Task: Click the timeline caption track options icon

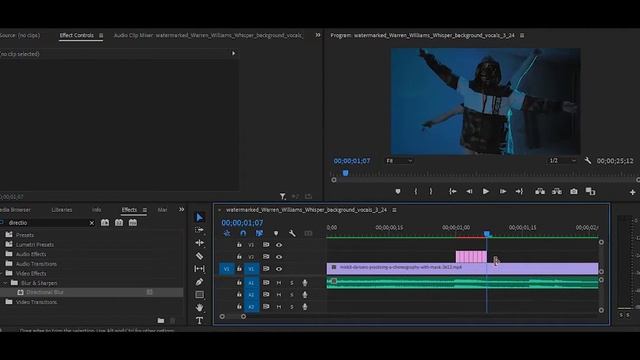Action: [308, 233]
